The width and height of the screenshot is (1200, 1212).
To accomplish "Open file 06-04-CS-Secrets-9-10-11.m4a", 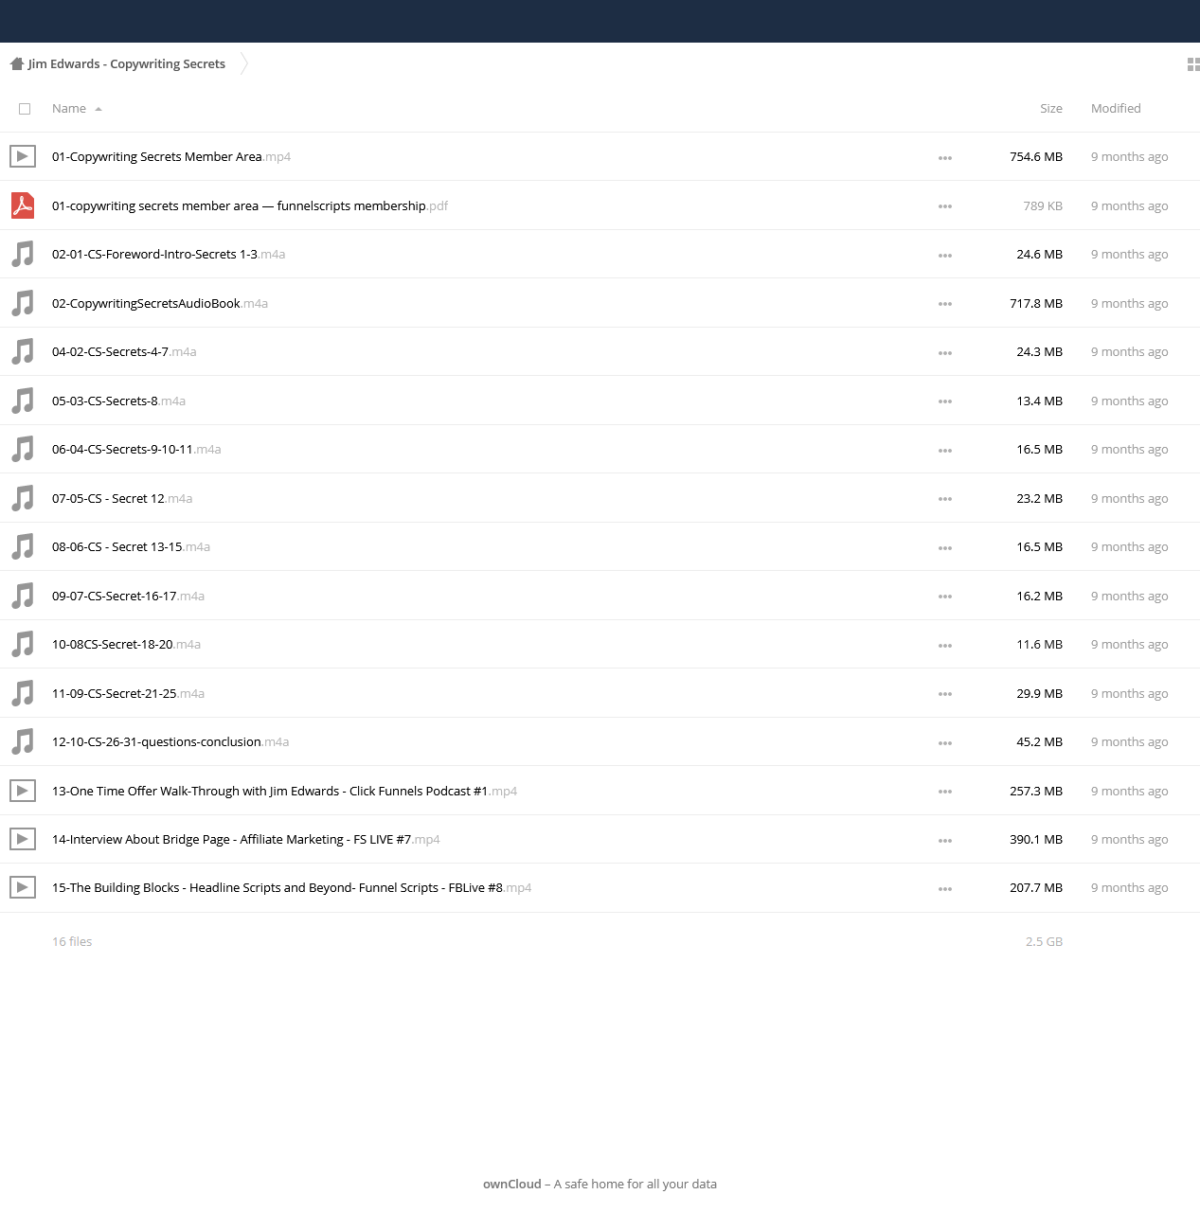I will tap(136, 449).
